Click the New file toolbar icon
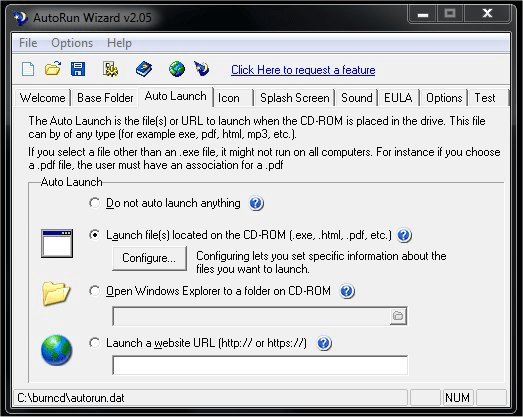 pos(28,69)
